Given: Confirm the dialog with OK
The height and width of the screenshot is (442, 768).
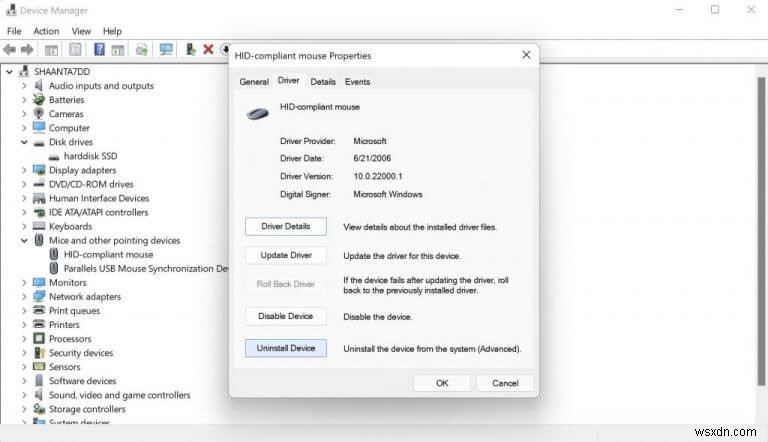Looking at the screenshot, I should [442, 383].
